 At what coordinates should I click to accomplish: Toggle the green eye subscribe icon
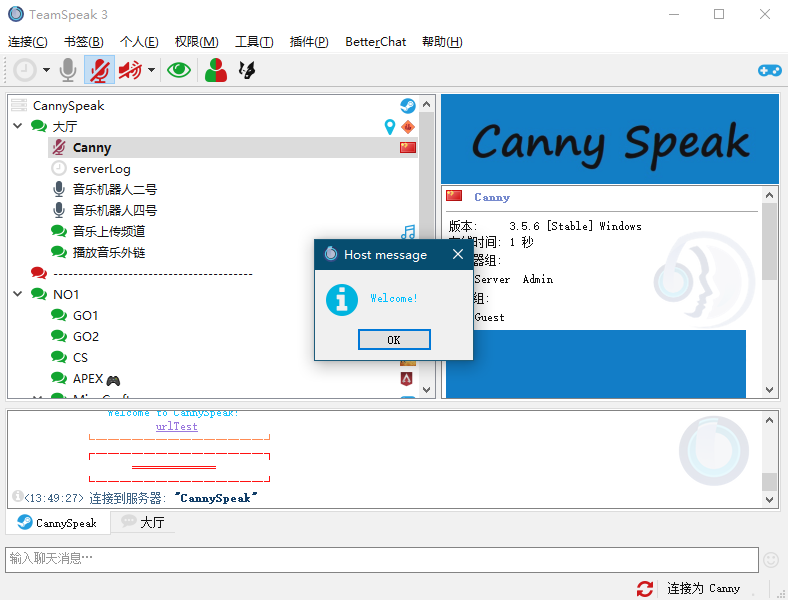point(179,70)
